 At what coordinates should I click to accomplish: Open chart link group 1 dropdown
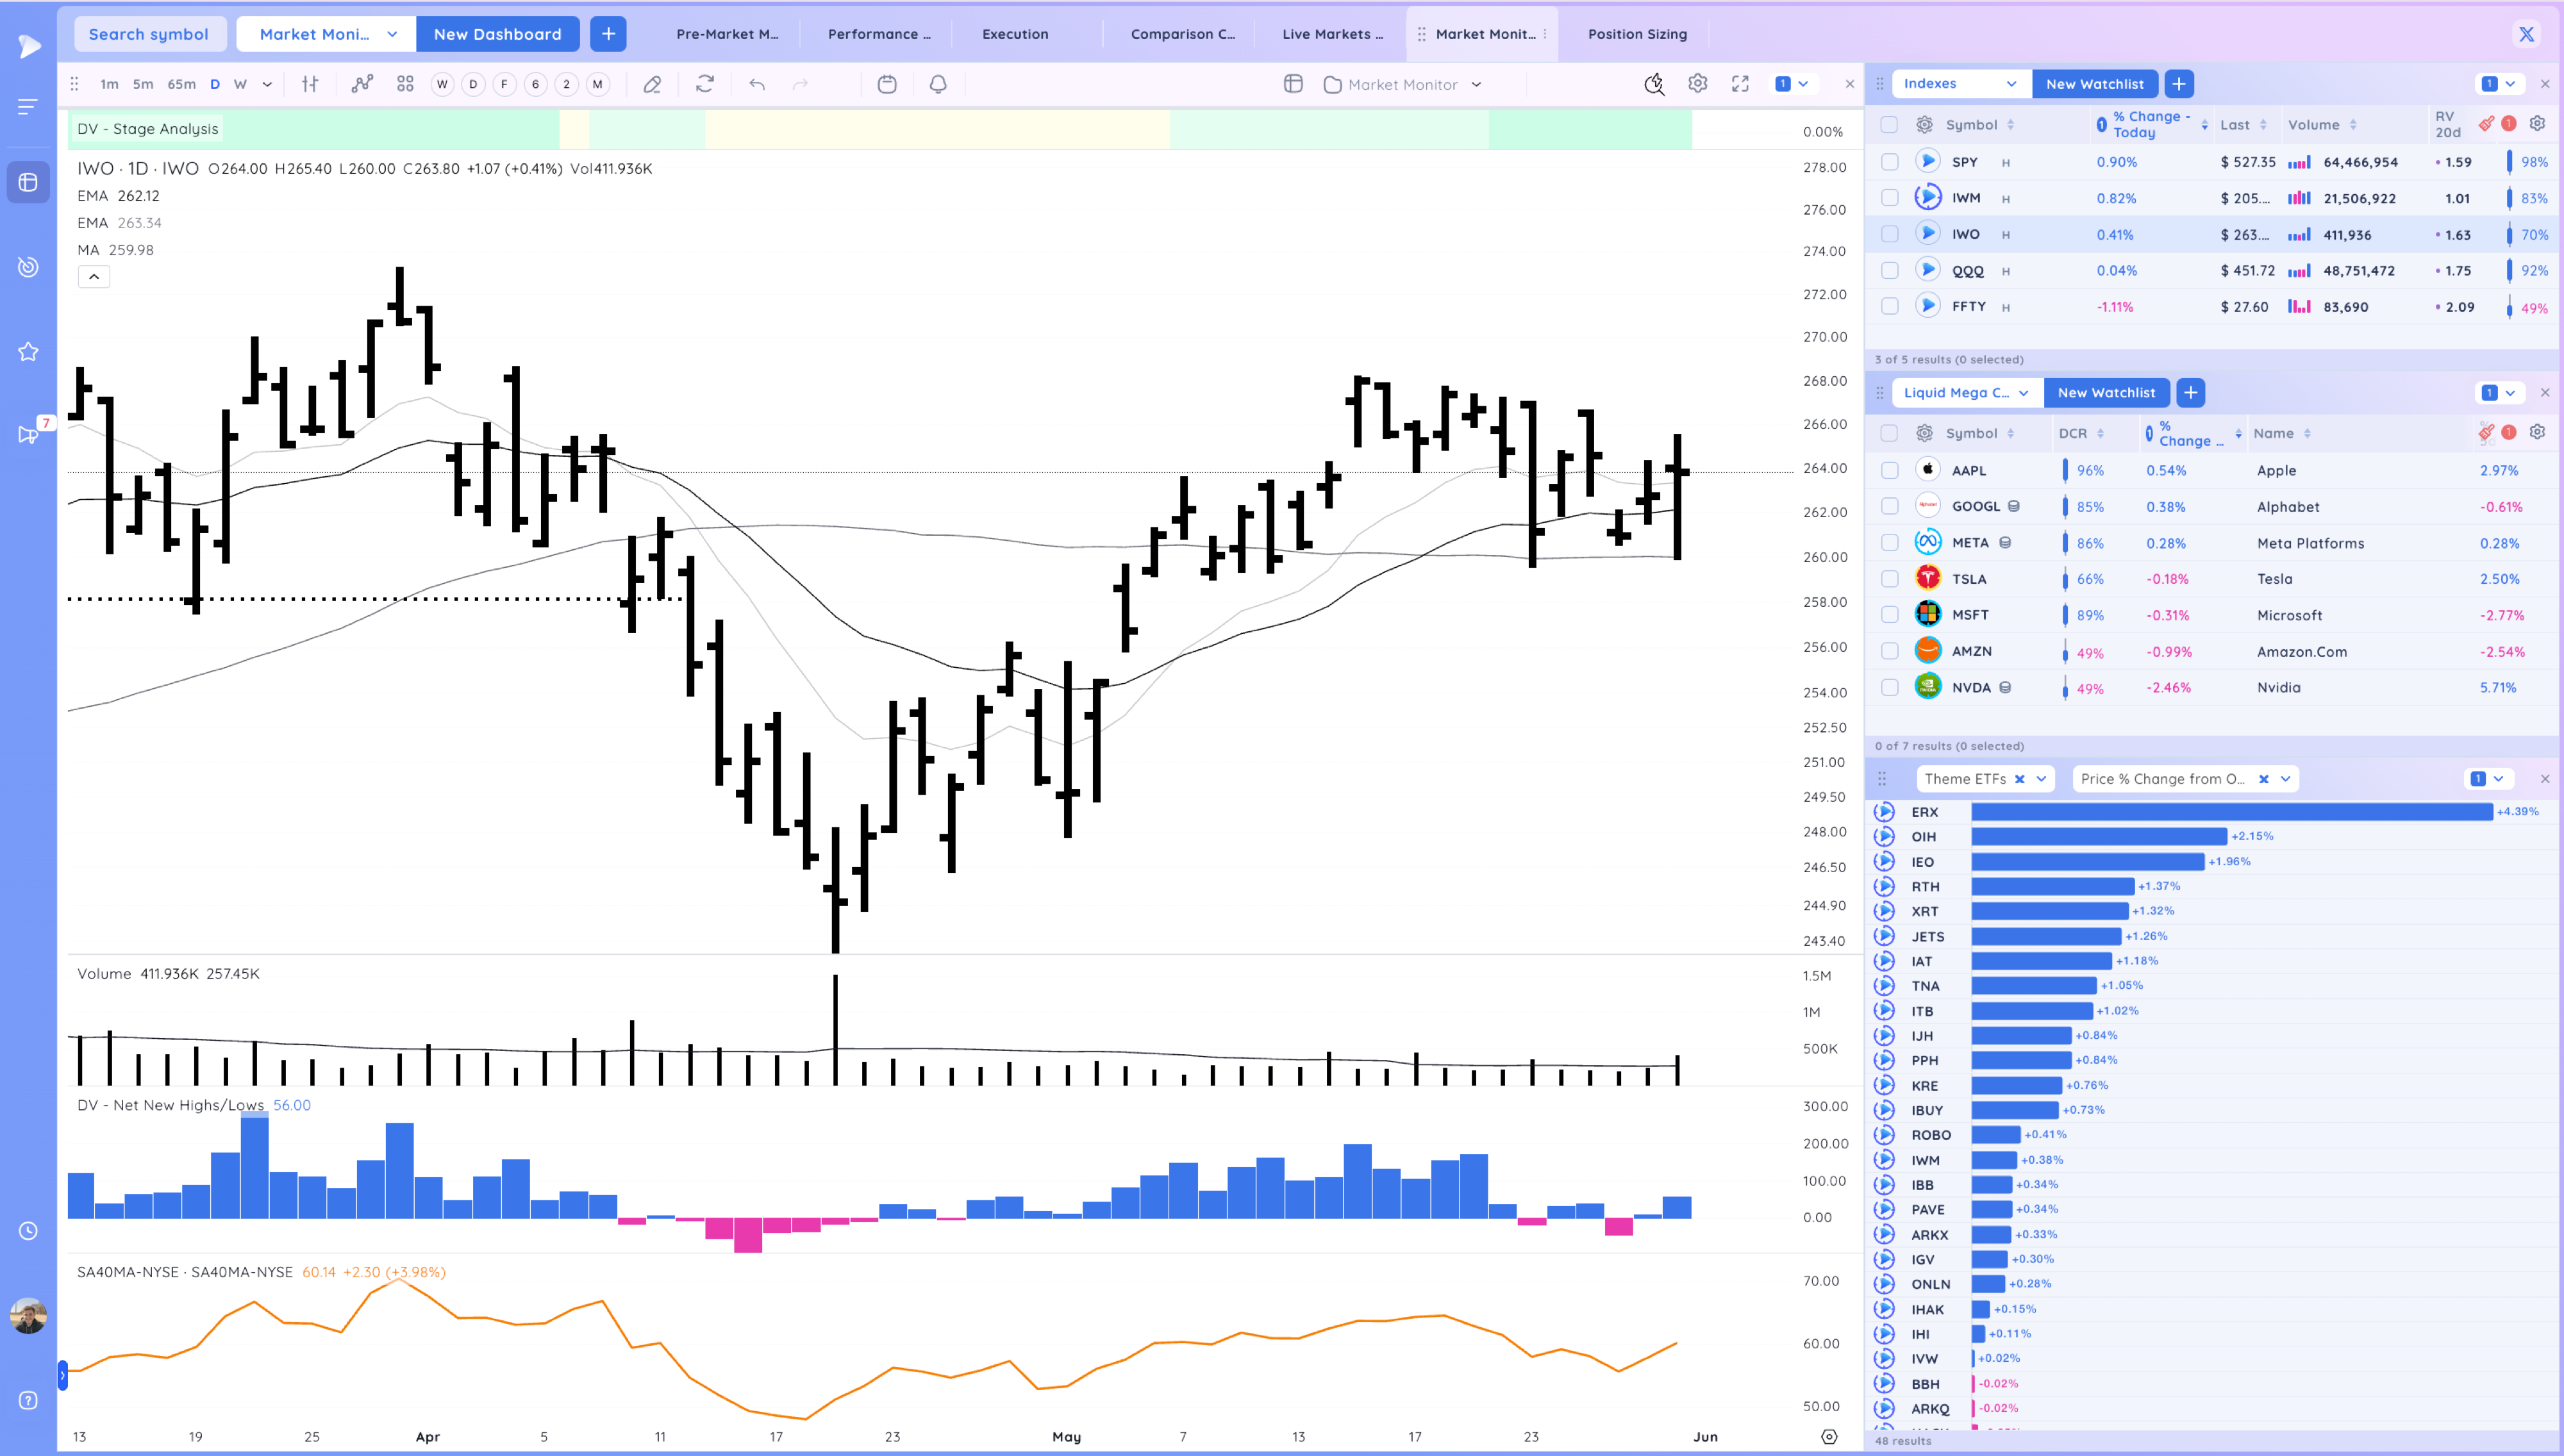[1792, 84]
